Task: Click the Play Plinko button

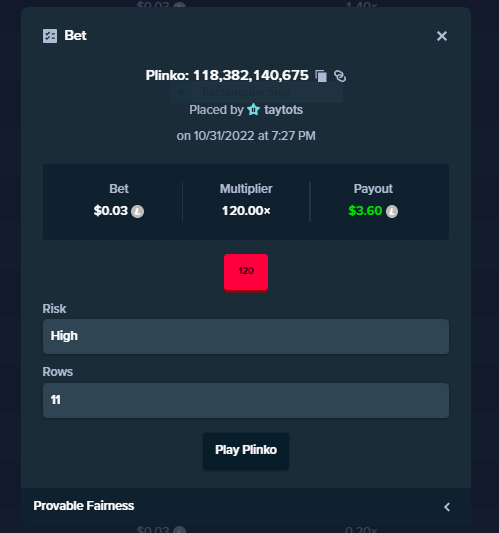Action: point(246,451)
